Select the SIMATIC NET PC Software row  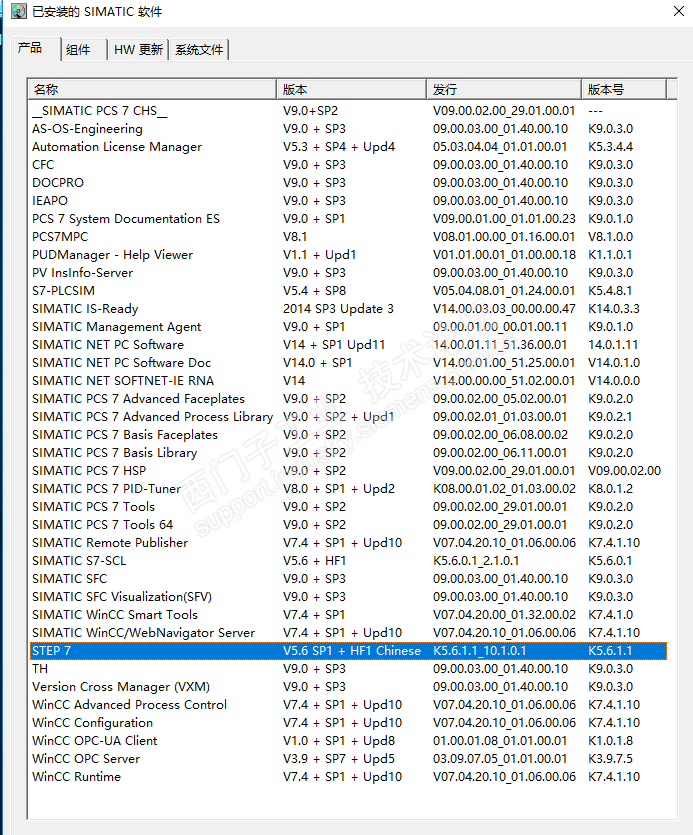pyautogui.click(x=348, y=345)
